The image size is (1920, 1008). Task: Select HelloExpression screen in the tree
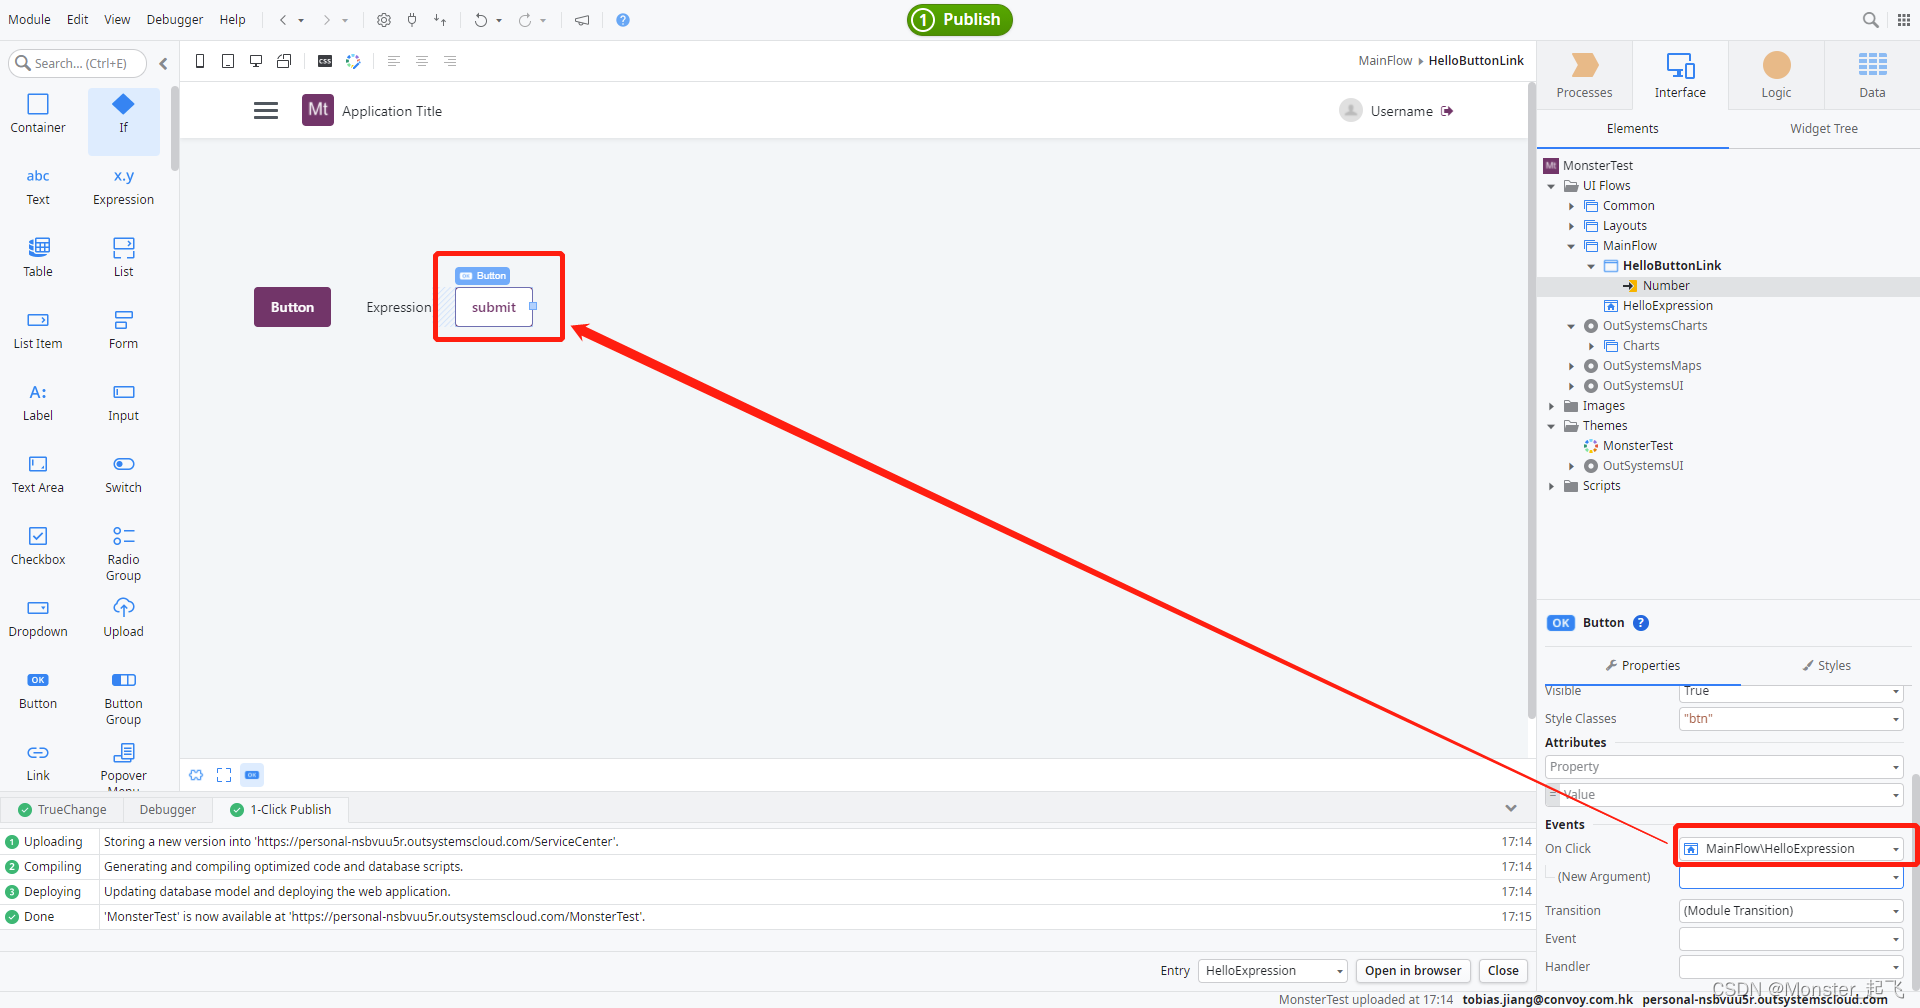pos(1667,306)
